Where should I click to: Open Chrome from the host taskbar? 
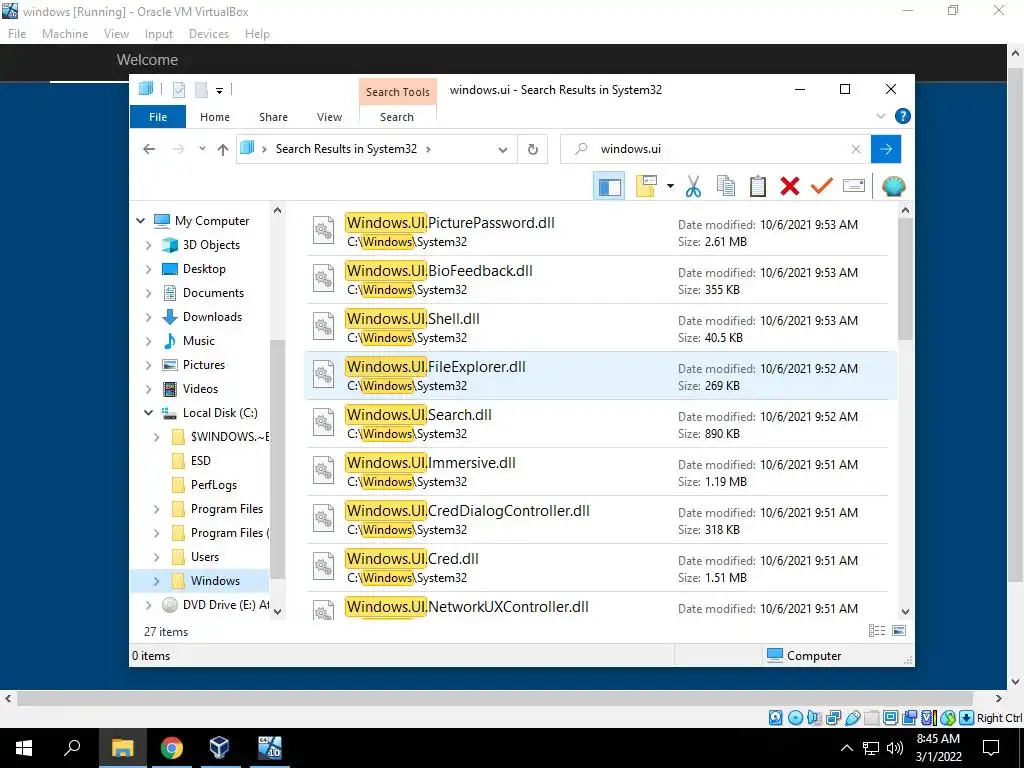coord(172,748)
